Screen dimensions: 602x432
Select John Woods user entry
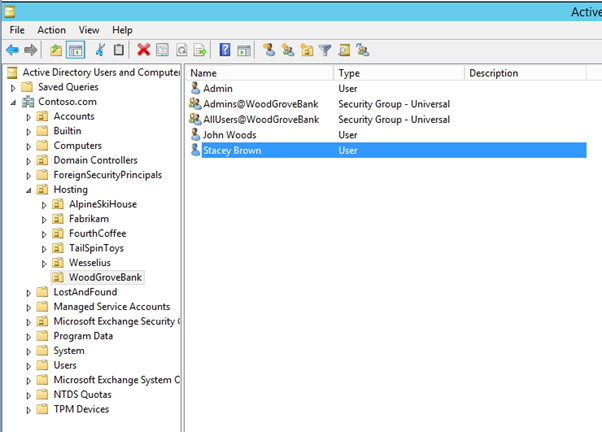pyautogui.click(x=229, y=134)
